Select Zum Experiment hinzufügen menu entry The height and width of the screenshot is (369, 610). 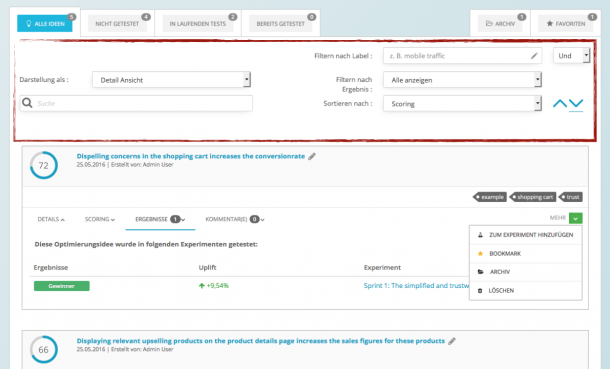[526, 235]
